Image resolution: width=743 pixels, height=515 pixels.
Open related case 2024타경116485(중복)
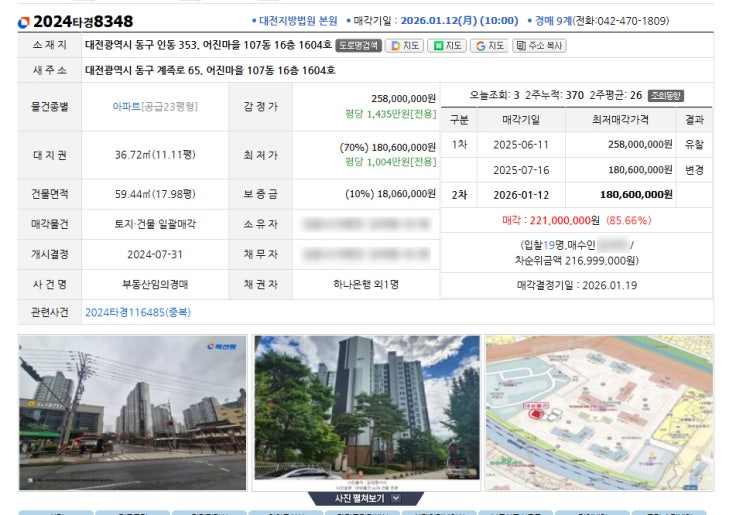[137, 312]
